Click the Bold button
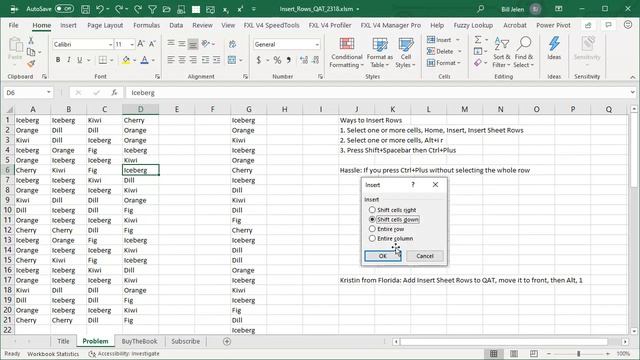This screenshot has height=360, width=640. (x=58, y=60)
